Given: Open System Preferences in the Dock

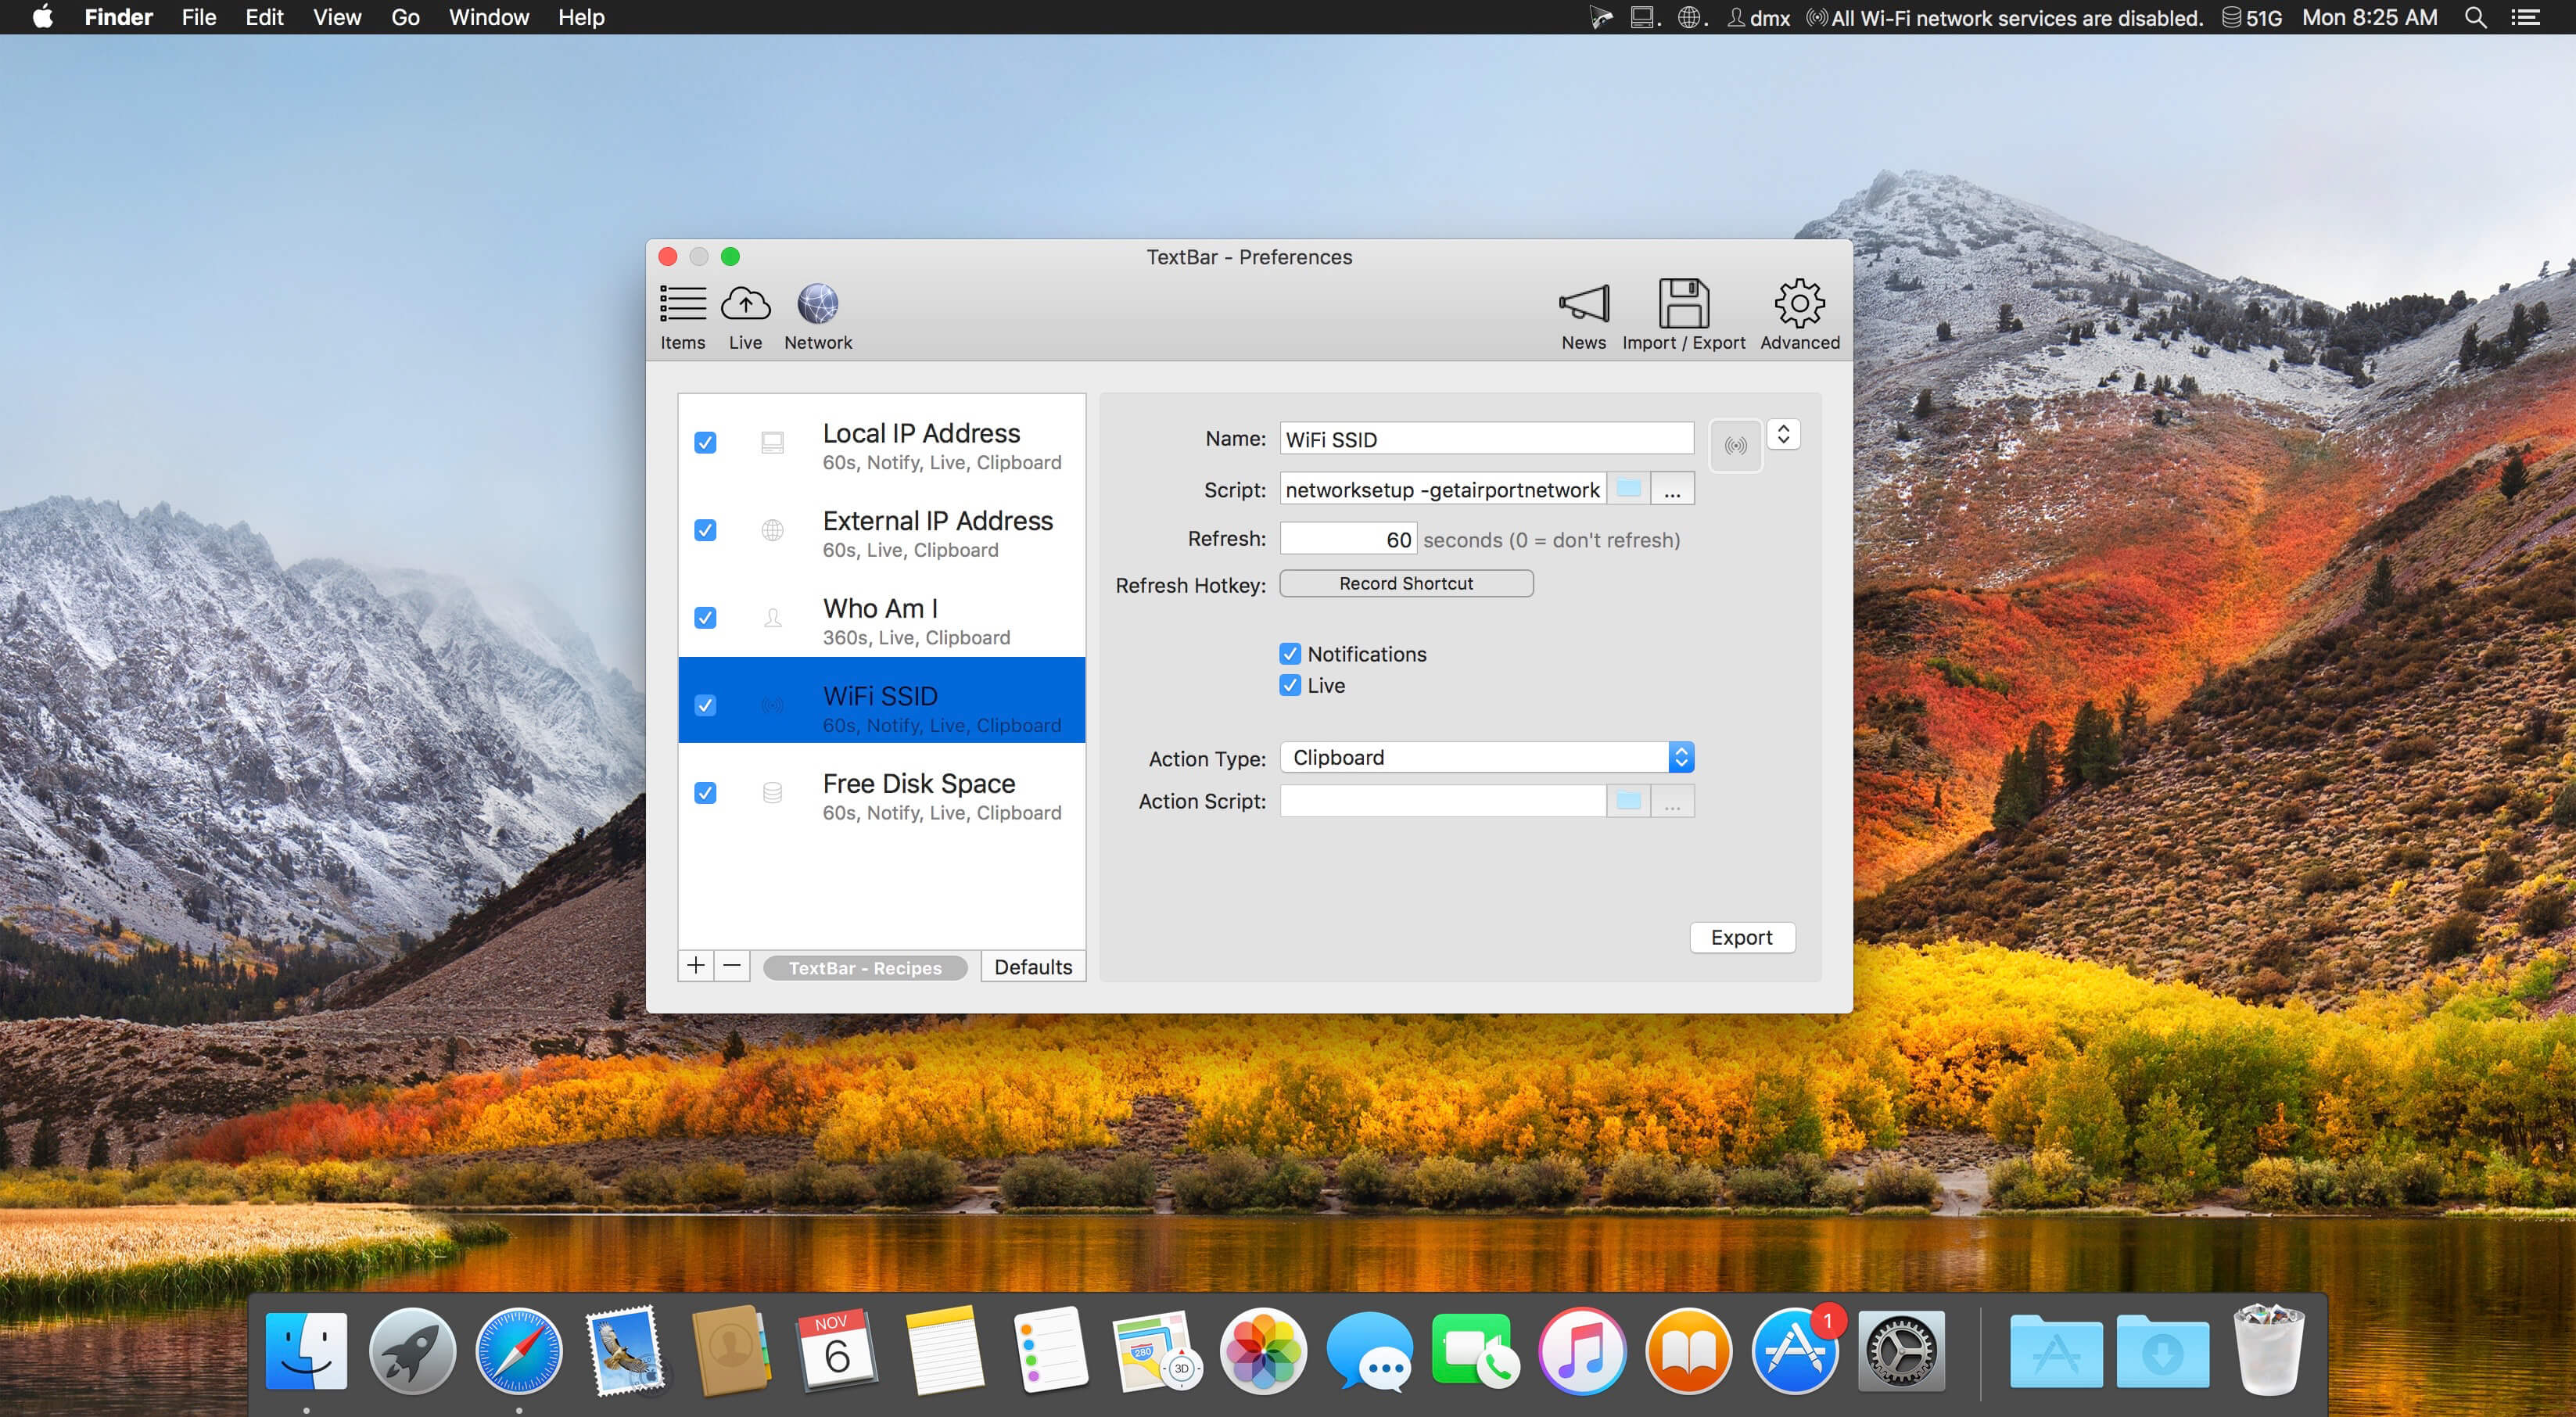Looking at the screenshot, I should point(1901,1351).
